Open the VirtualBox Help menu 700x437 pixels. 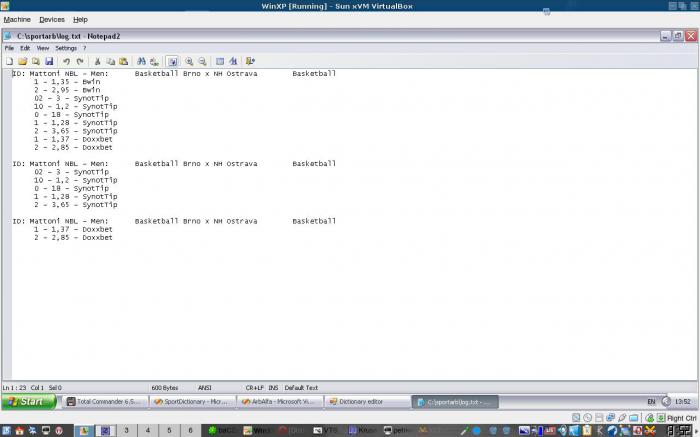point(80,20)
